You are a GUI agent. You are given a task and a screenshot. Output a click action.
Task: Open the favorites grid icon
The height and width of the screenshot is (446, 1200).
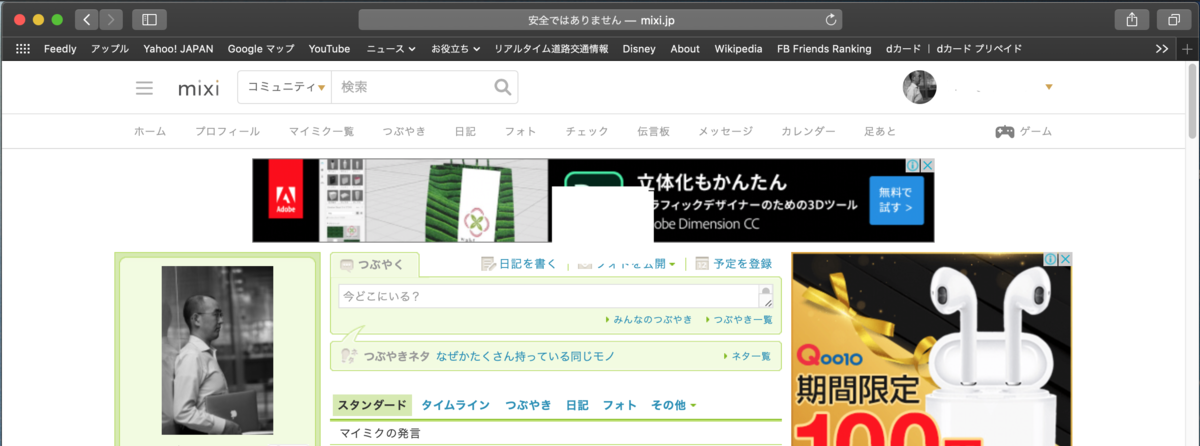23,48
